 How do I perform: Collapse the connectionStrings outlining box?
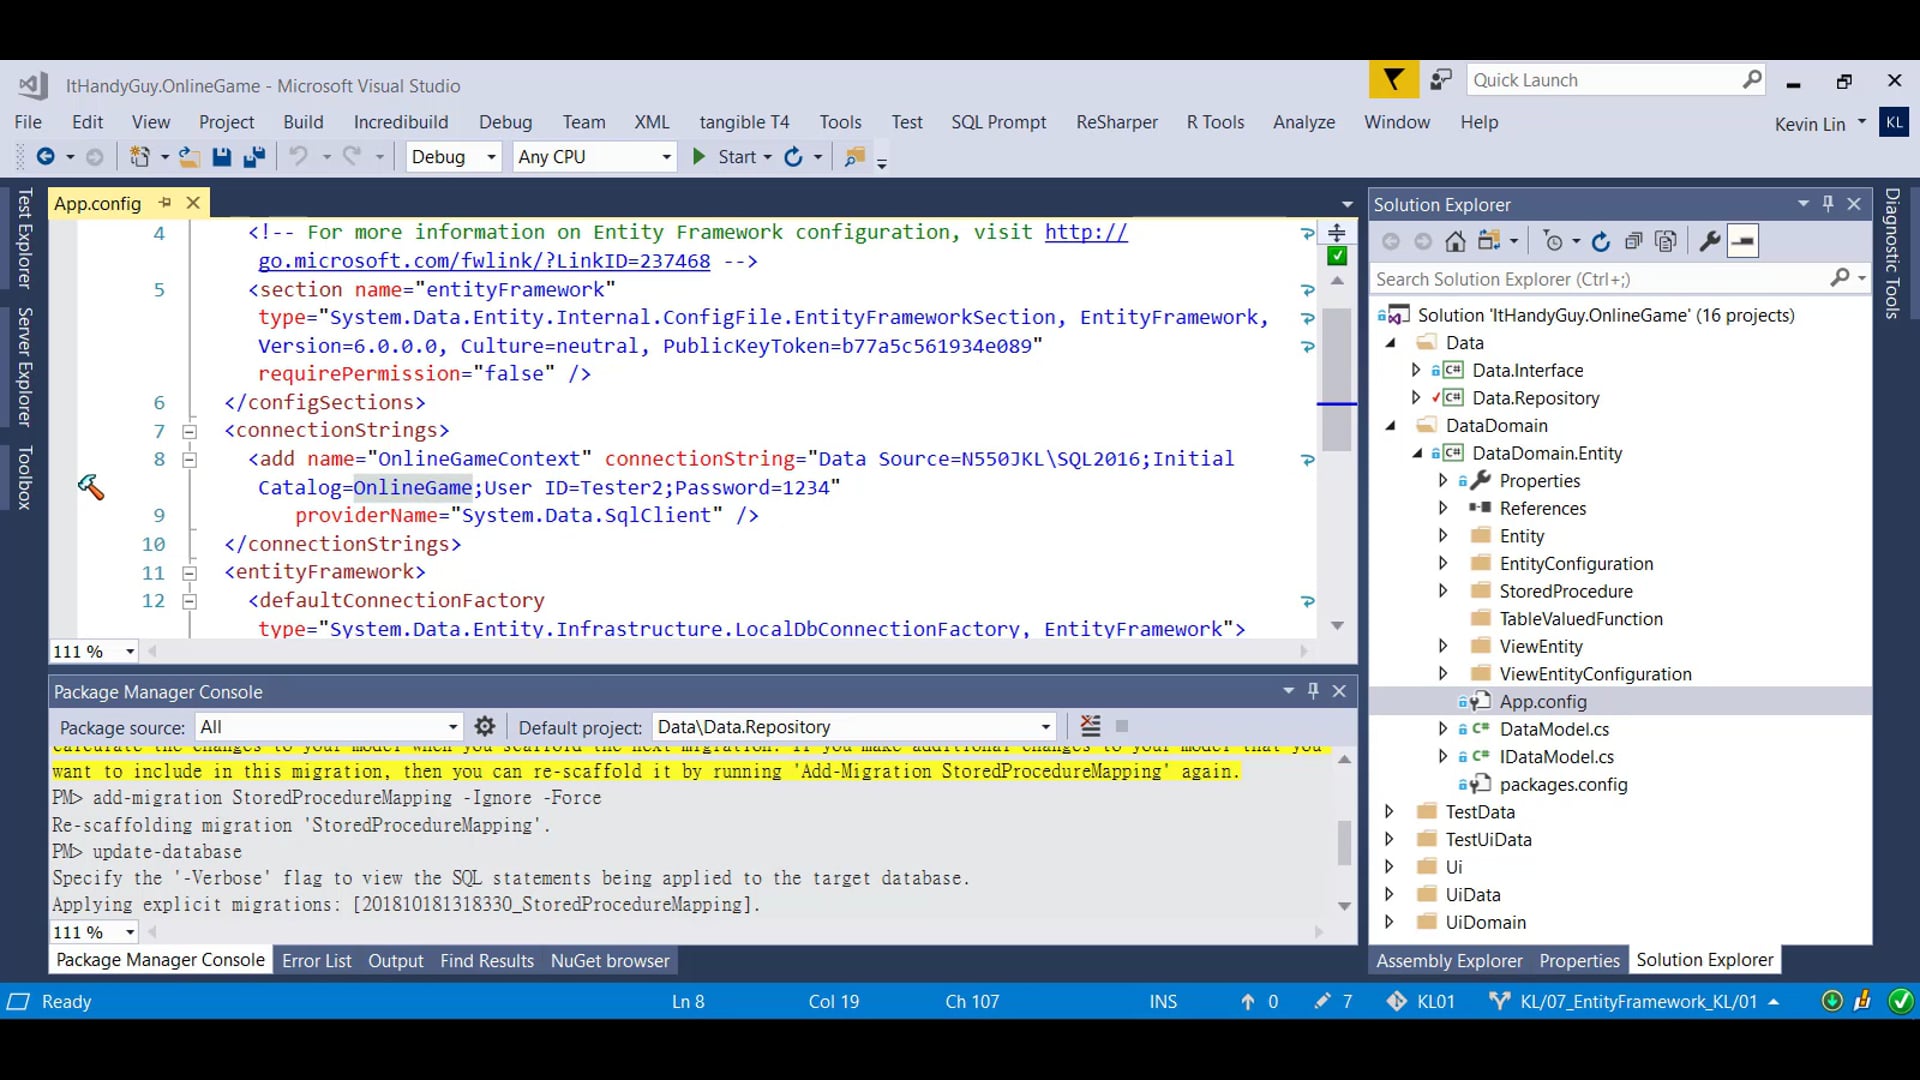click(x=189, y=432)
